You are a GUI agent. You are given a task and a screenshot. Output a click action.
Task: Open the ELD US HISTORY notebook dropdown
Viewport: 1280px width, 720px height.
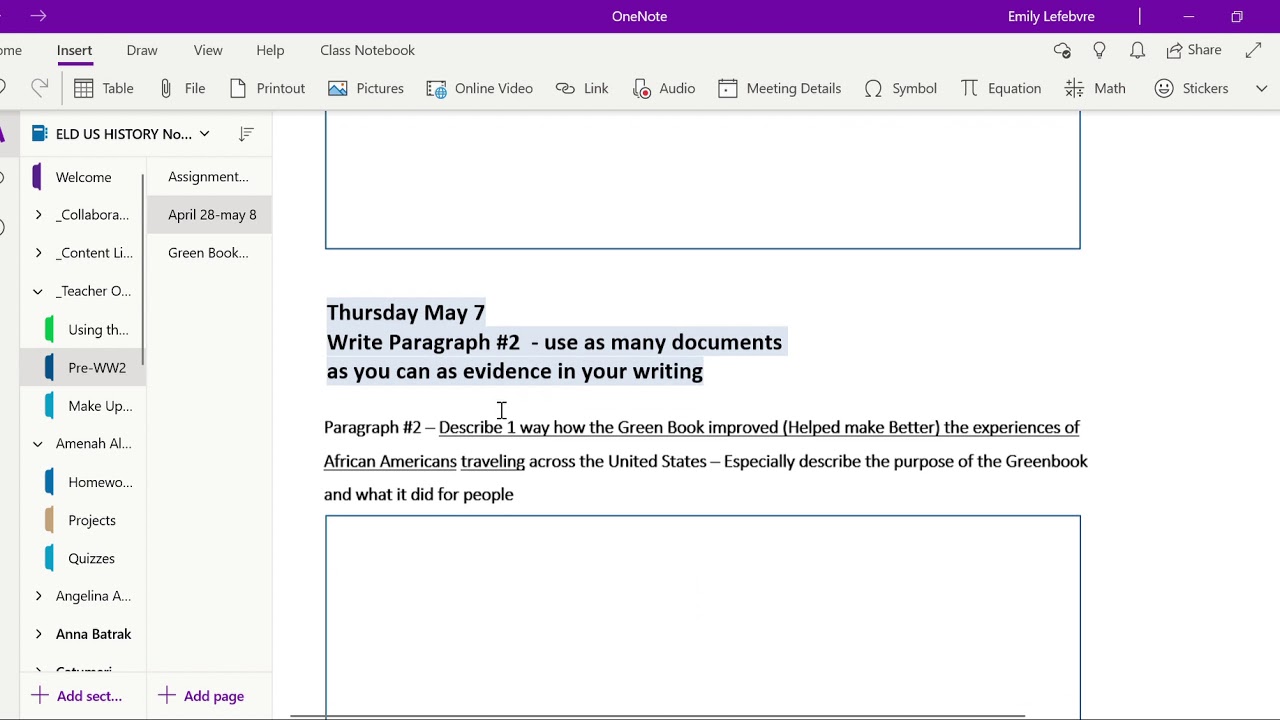pos(204,134)
